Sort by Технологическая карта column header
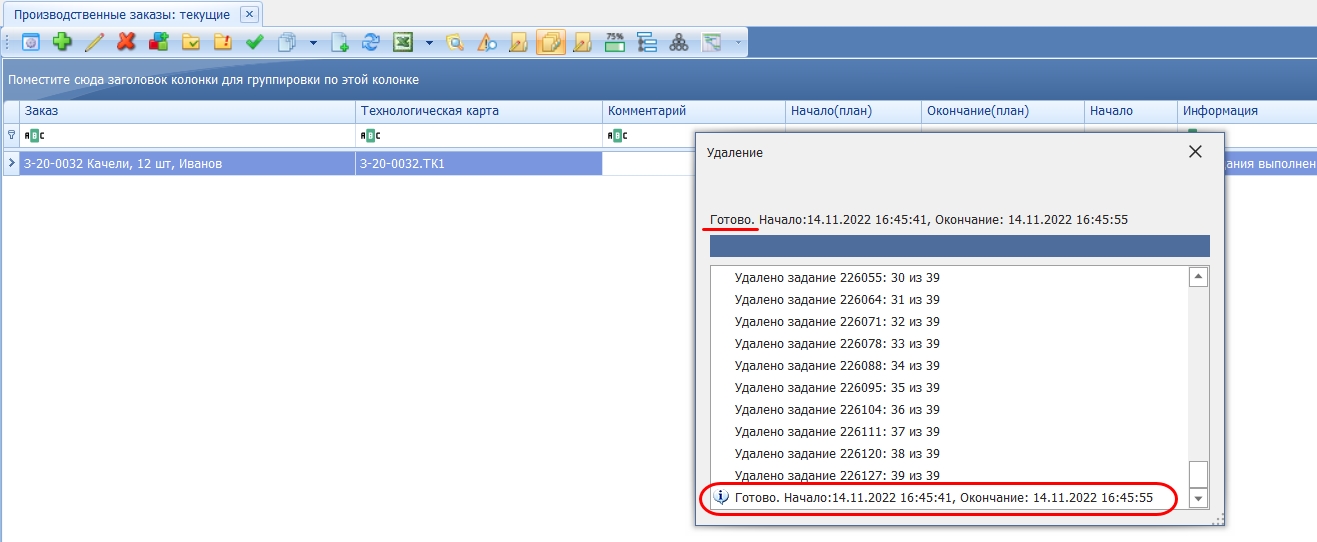The height and width of the screenshot is (542, 1317). 479,111
